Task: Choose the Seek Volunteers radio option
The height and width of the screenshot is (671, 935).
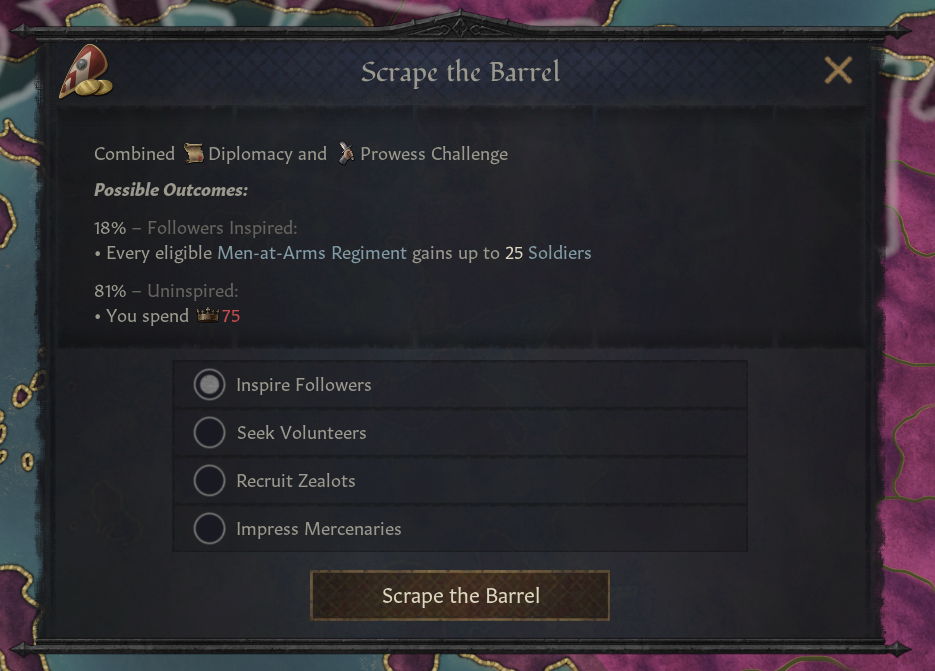Action: [x=209, y=433]
